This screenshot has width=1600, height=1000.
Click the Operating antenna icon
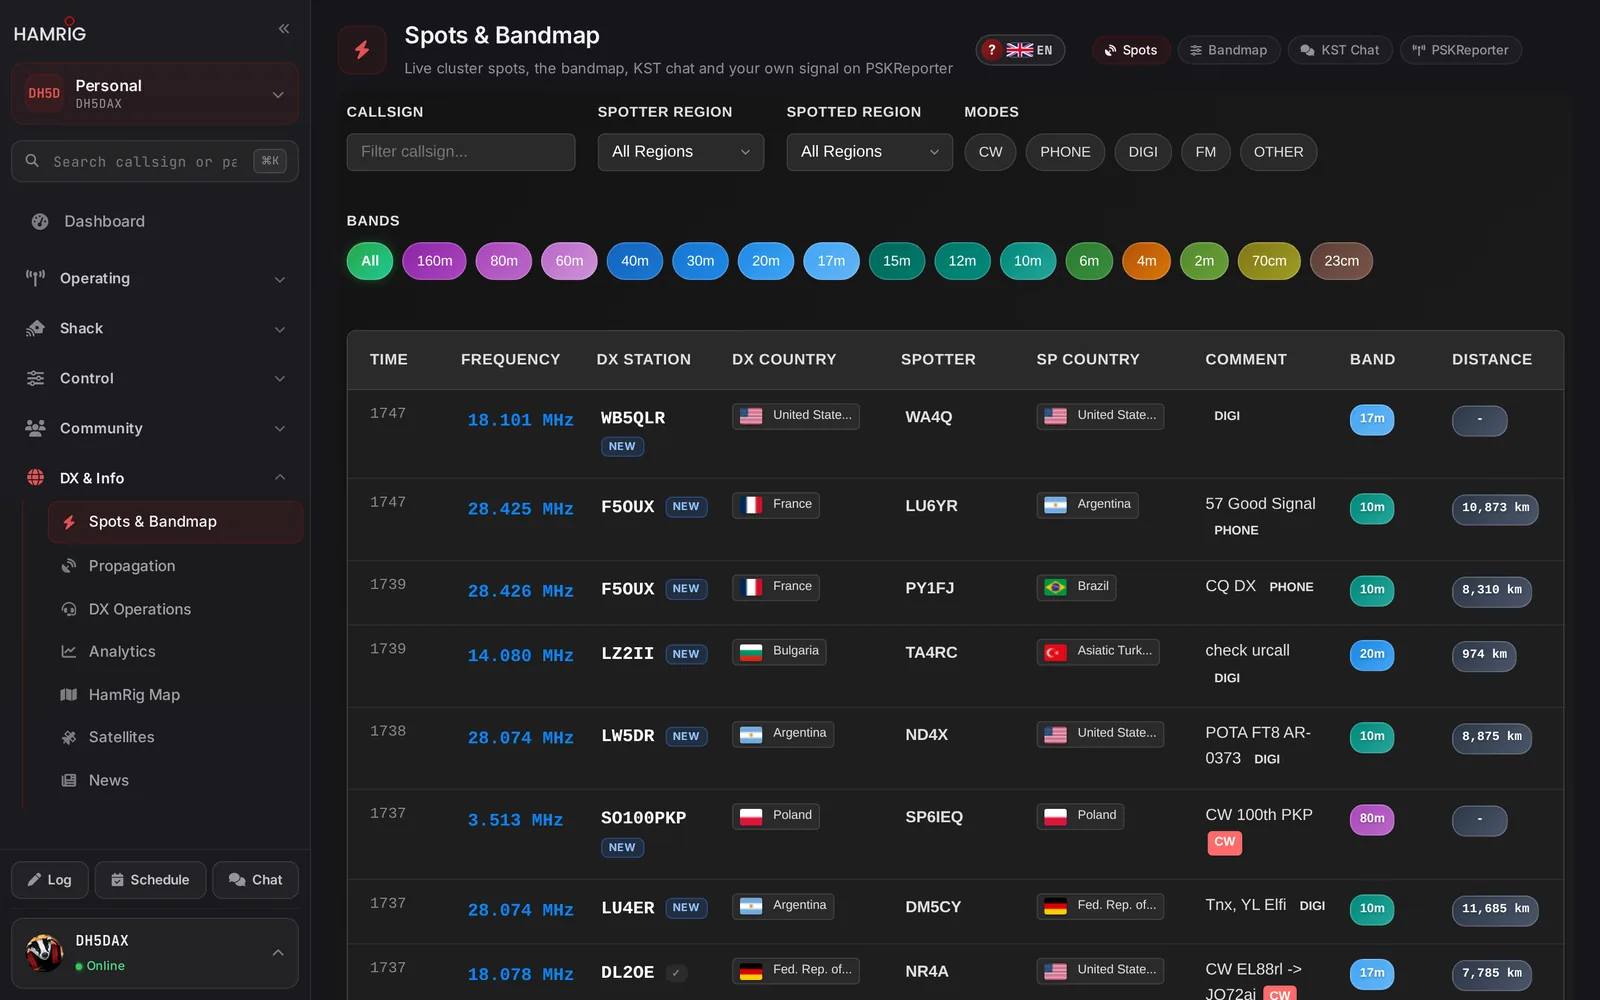(36, 278)
